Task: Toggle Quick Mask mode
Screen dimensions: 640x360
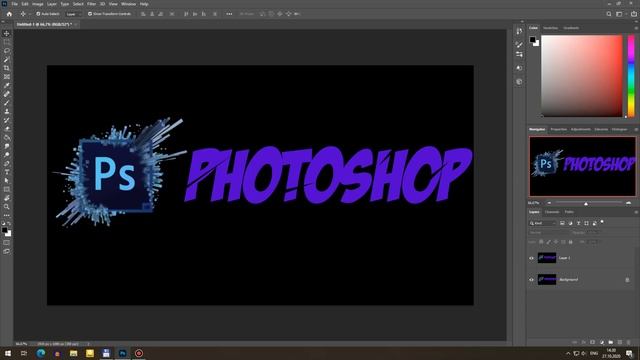Action: click(x=7, y=243)
